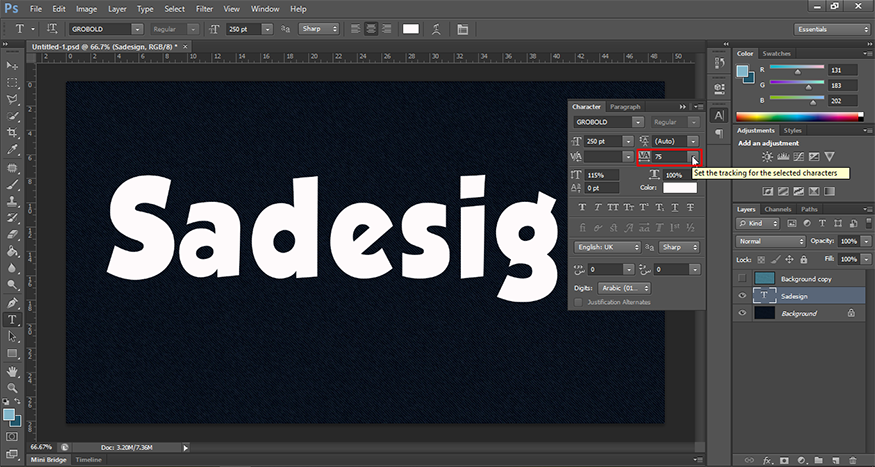This screenshot has width=875, height=467.
Task: Select the Hand tool
Action: pos(12,371)
